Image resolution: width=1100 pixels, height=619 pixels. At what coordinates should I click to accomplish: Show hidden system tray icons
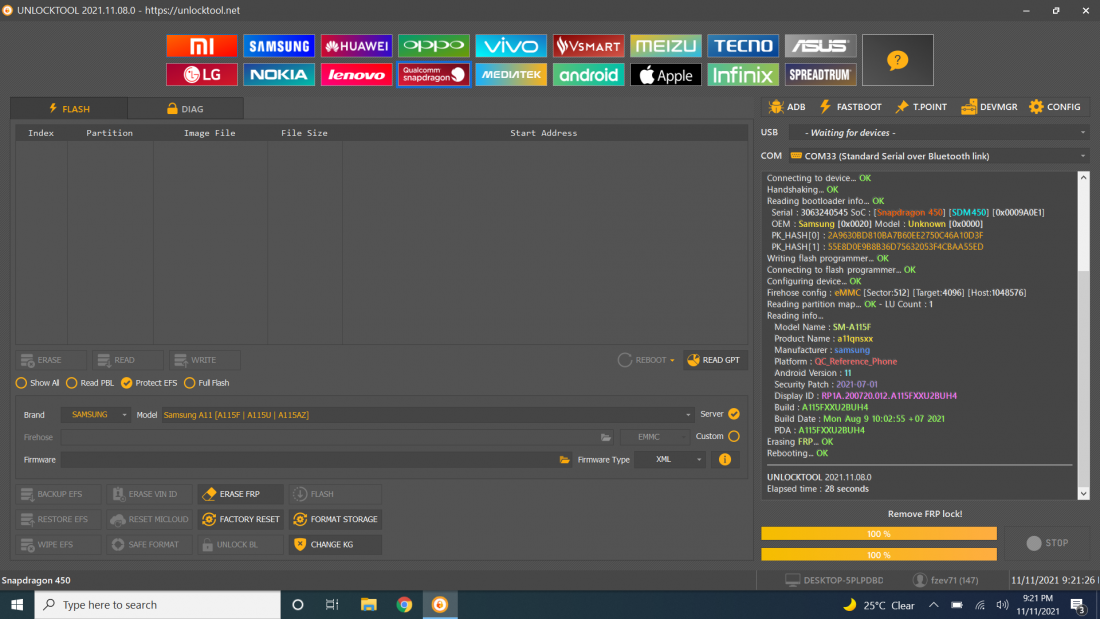click(x=934, y=605)
